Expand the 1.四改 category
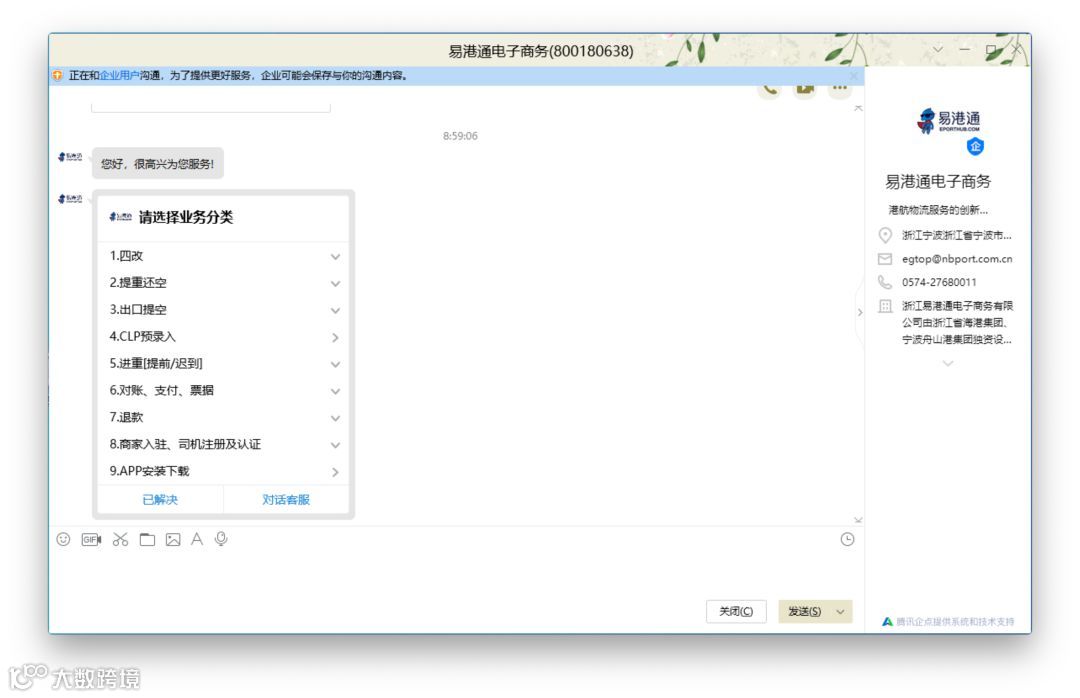The width and height of the screenshot is (1080, 698). 223,256
